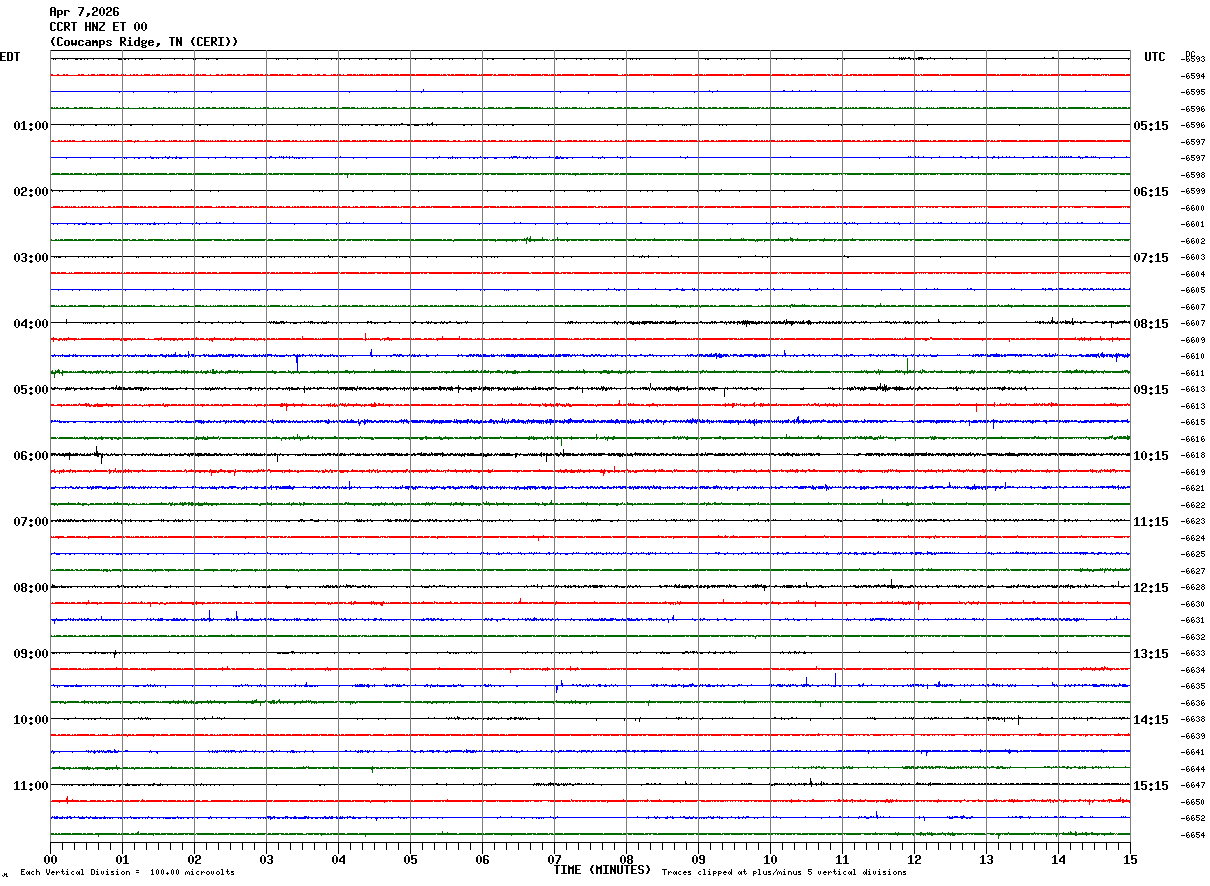Click the DC offset value "-6600"

(1193, 208)
